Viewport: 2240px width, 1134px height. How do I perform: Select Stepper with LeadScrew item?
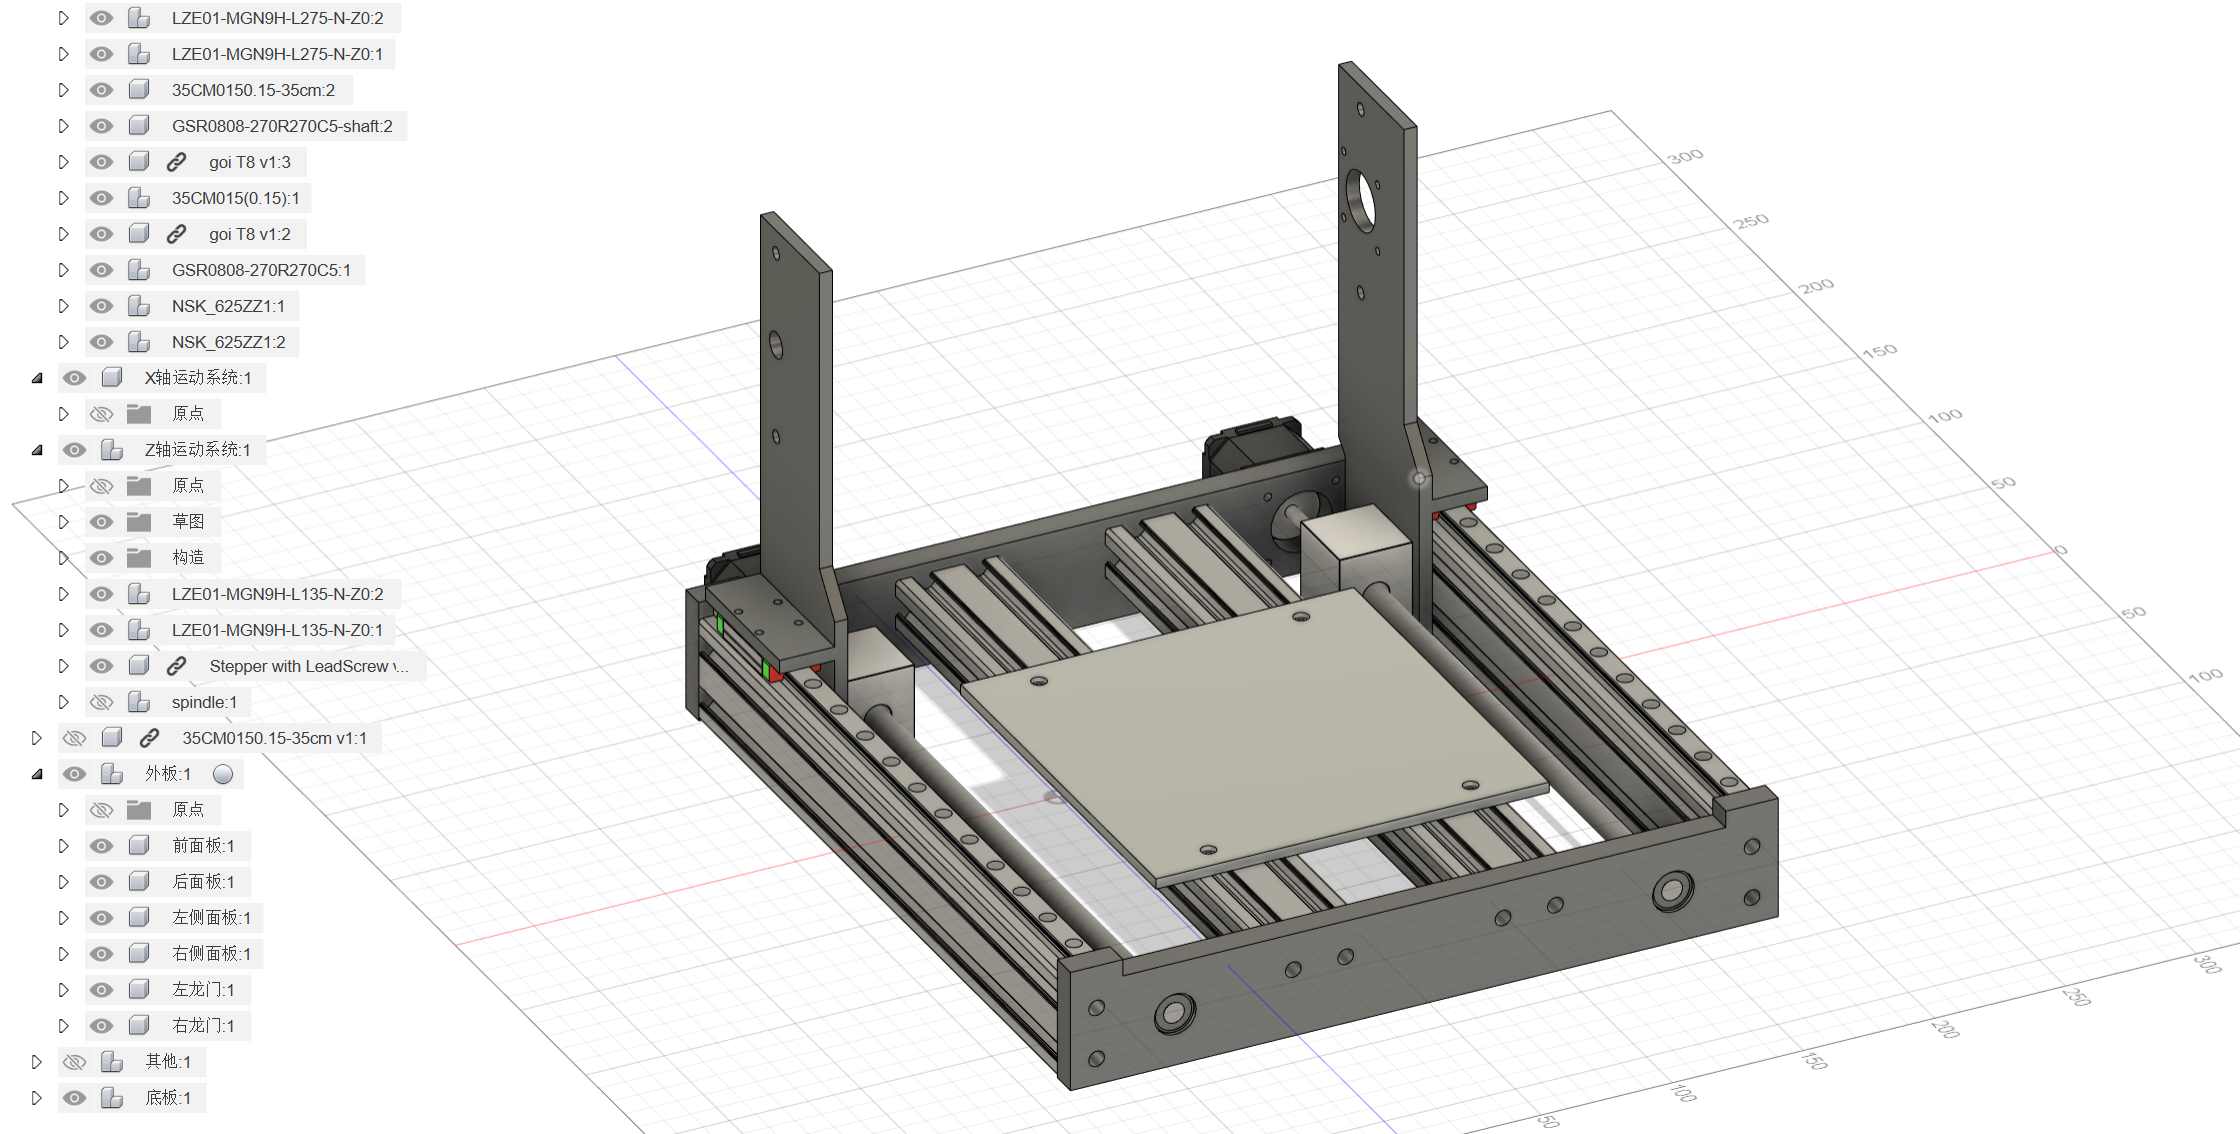coord(309,666)
